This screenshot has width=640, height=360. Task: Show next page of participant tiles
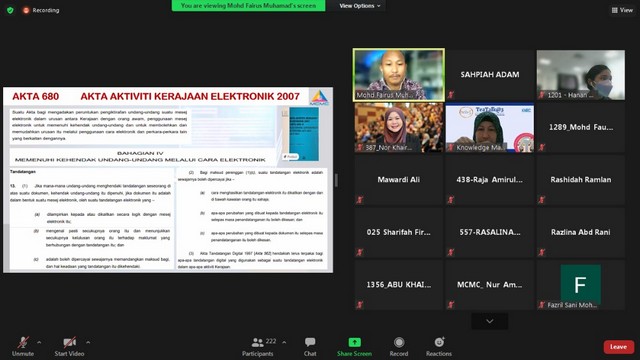490,321
